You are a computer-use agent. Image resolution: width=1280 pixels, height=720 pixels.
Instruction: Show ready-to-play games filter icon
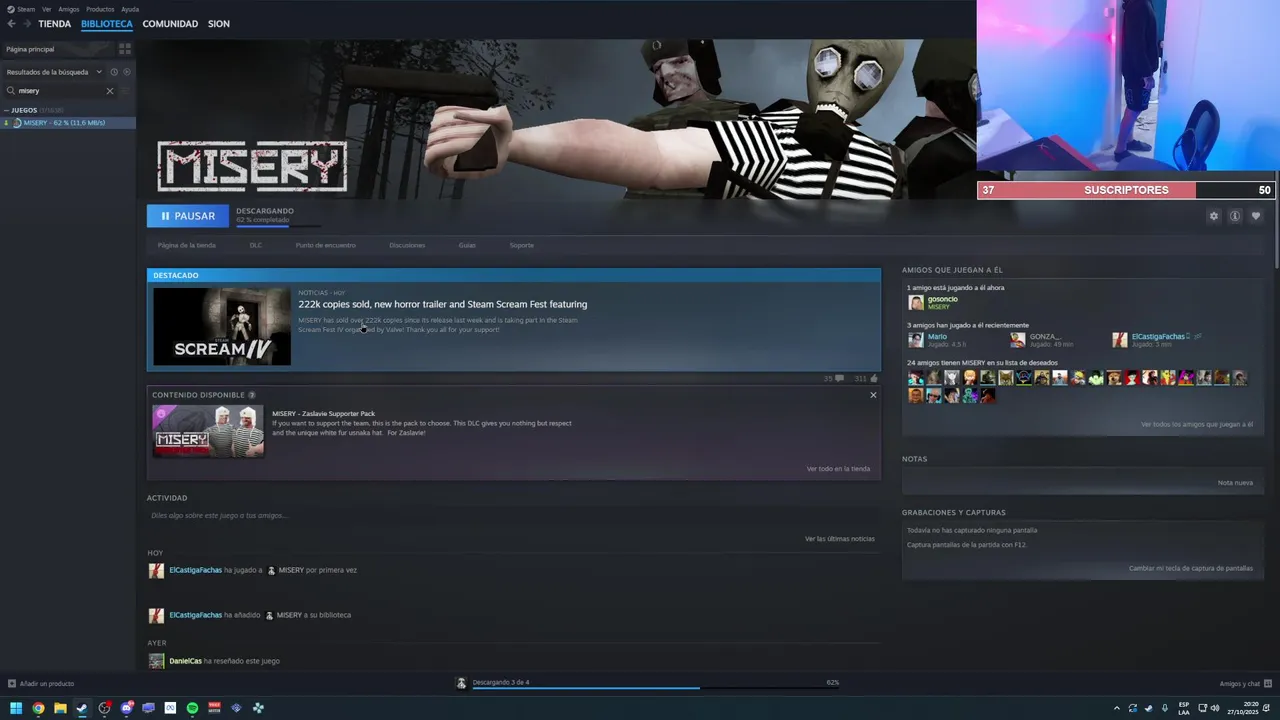pos(126,72)
